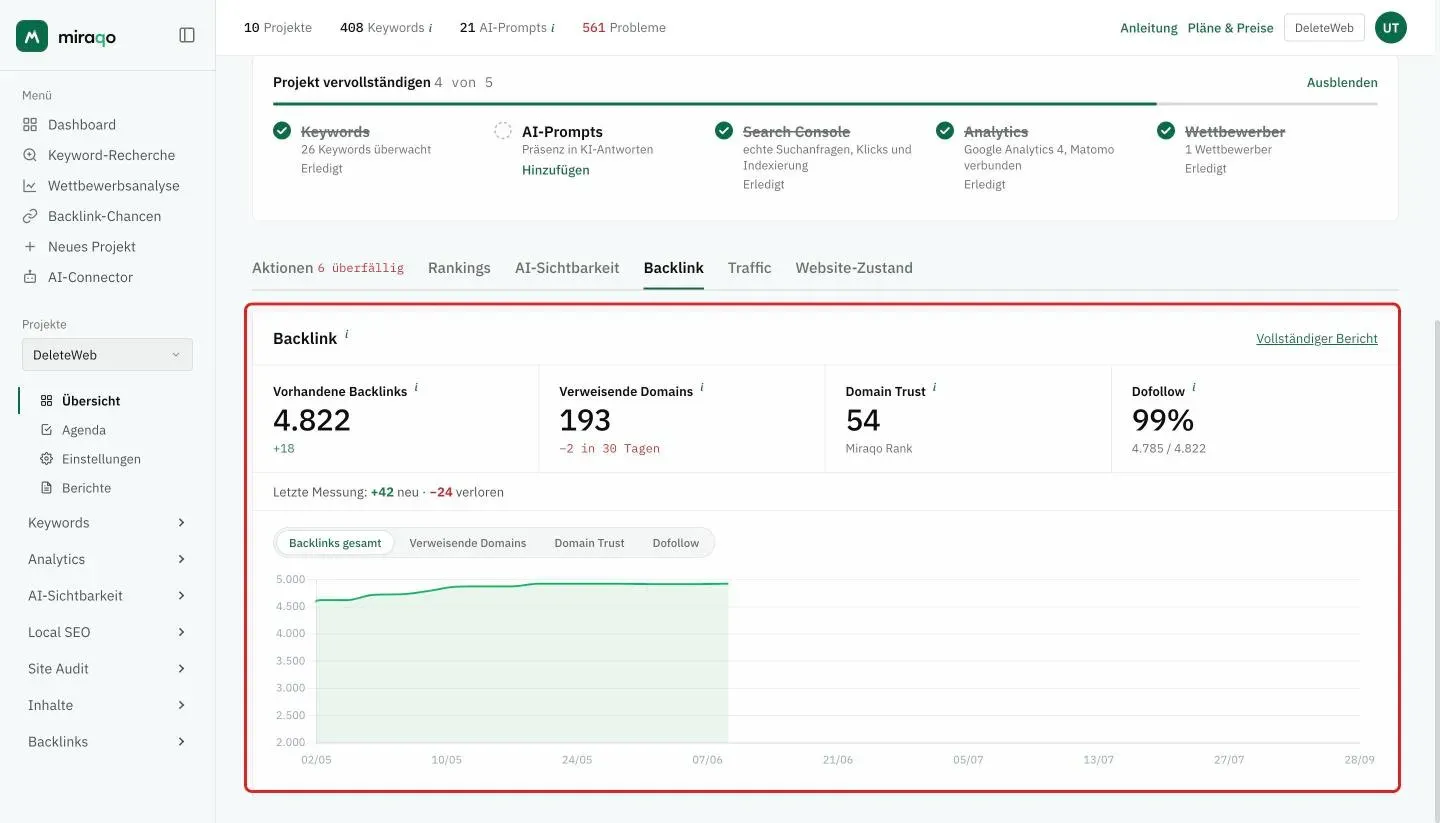Click the Agenda checkbox icon in sidebar
The image size is (1440, 823).
(x=46, y=430)
